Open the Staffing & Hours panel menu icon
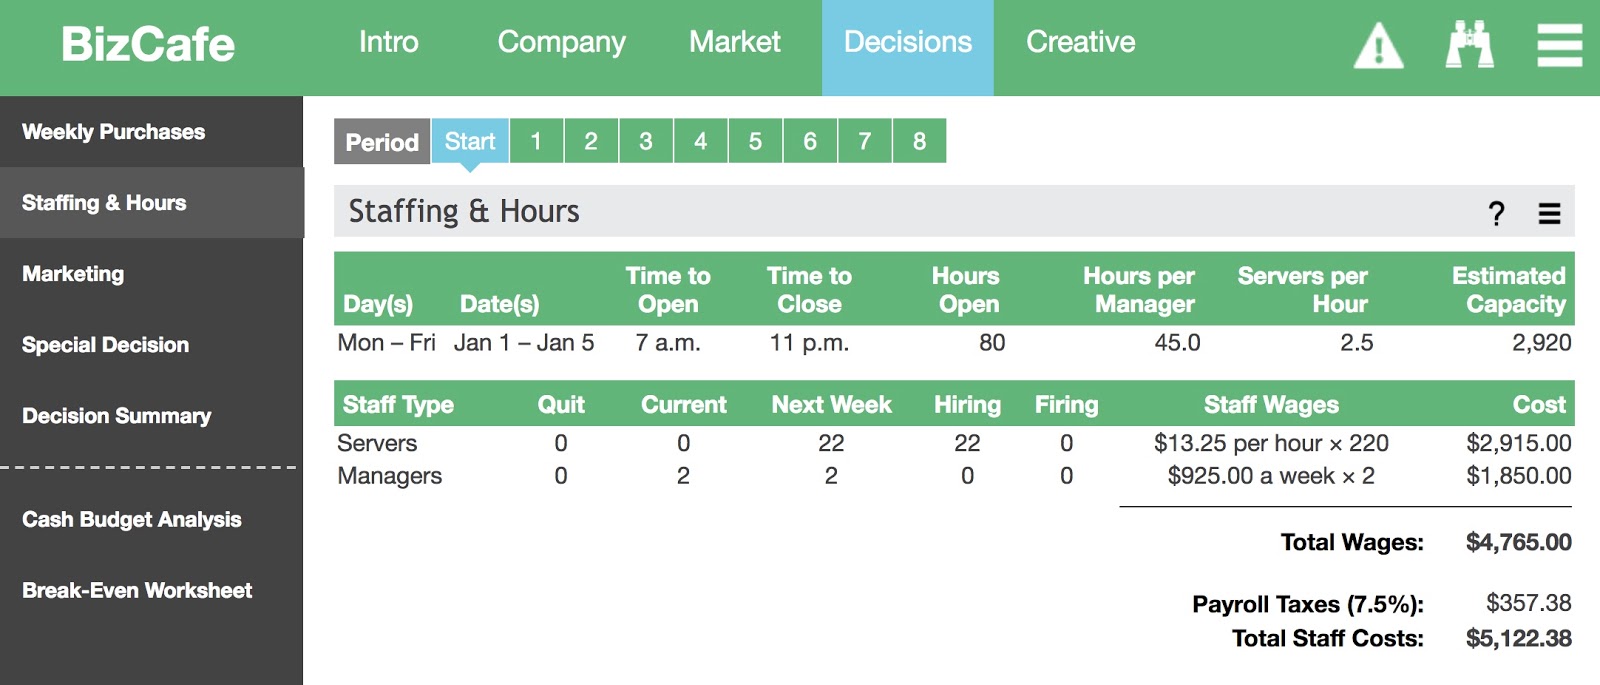 coord(1548,212)
